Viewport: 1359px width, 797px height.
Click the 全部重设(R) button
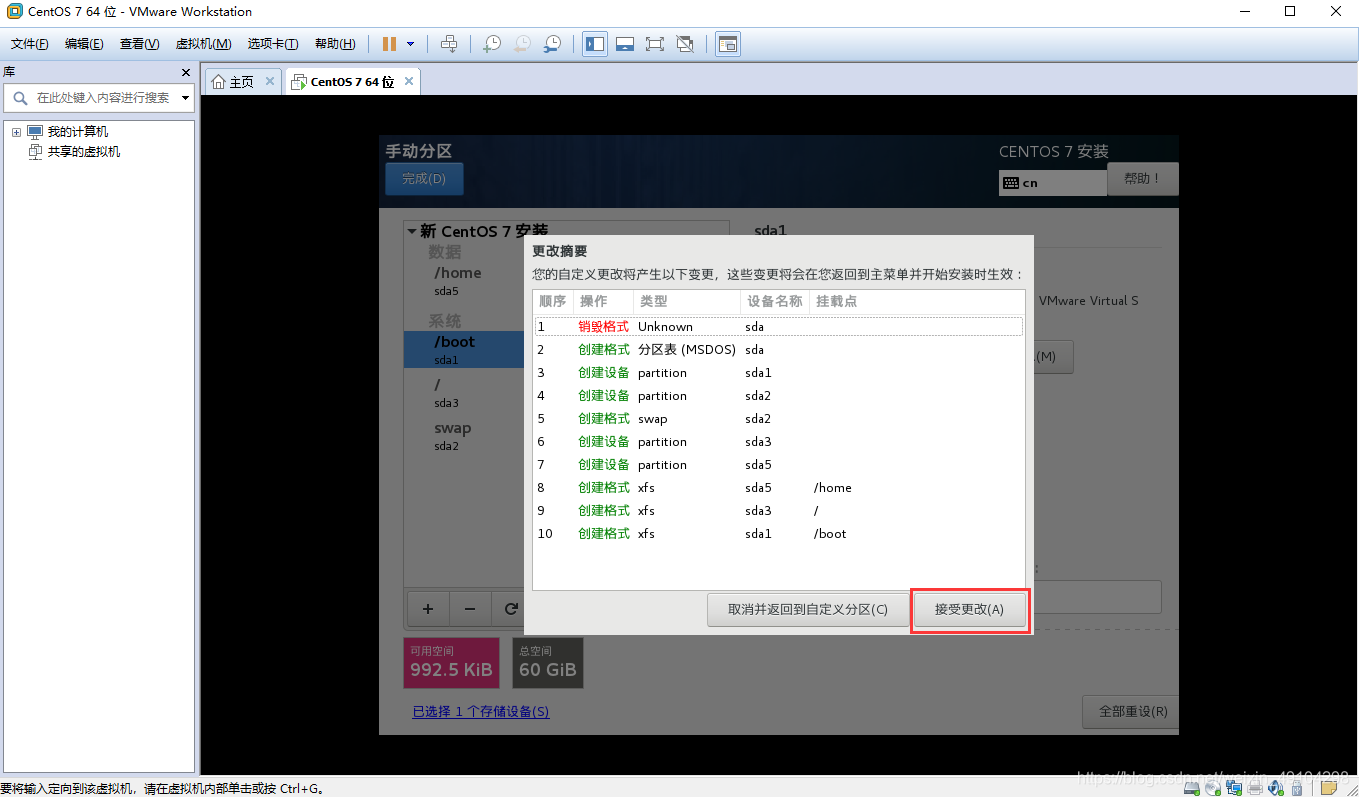[x=1133, y=712]
